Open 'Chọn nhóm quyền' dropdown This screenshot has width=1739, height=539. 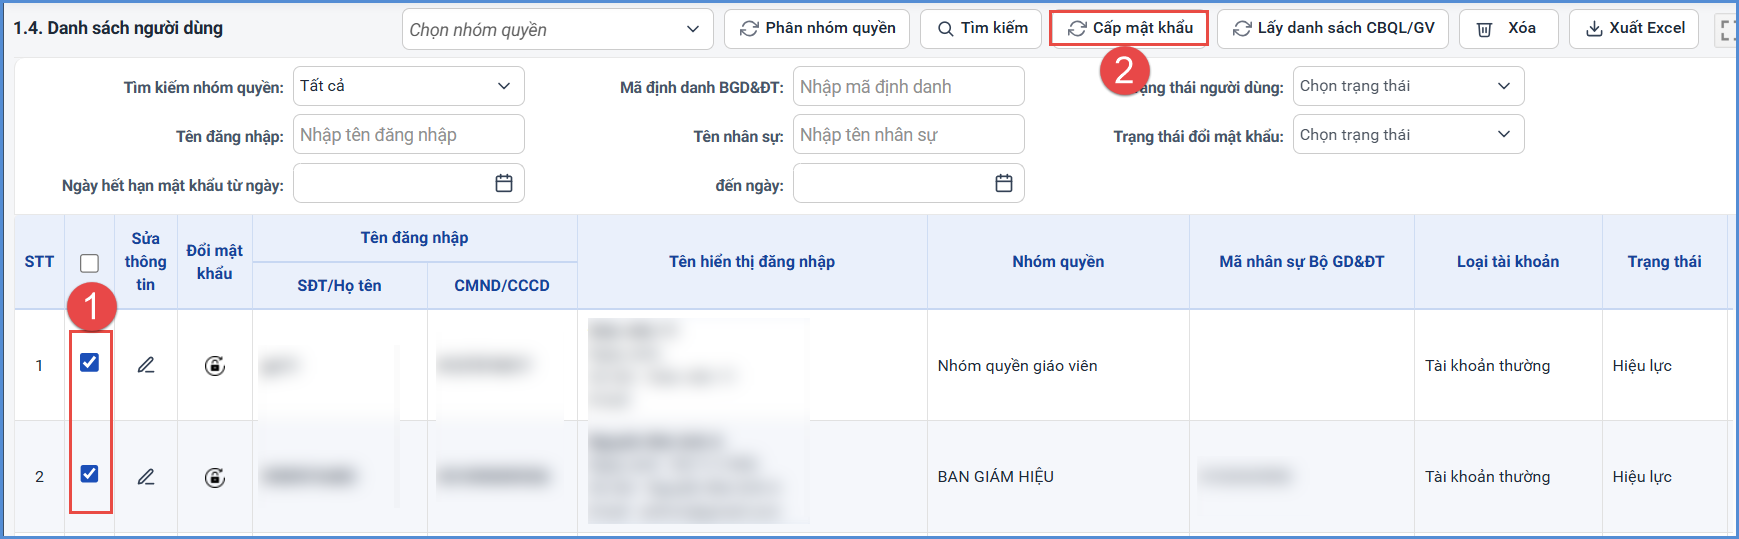pyautogui.click(x=558, y=29)
